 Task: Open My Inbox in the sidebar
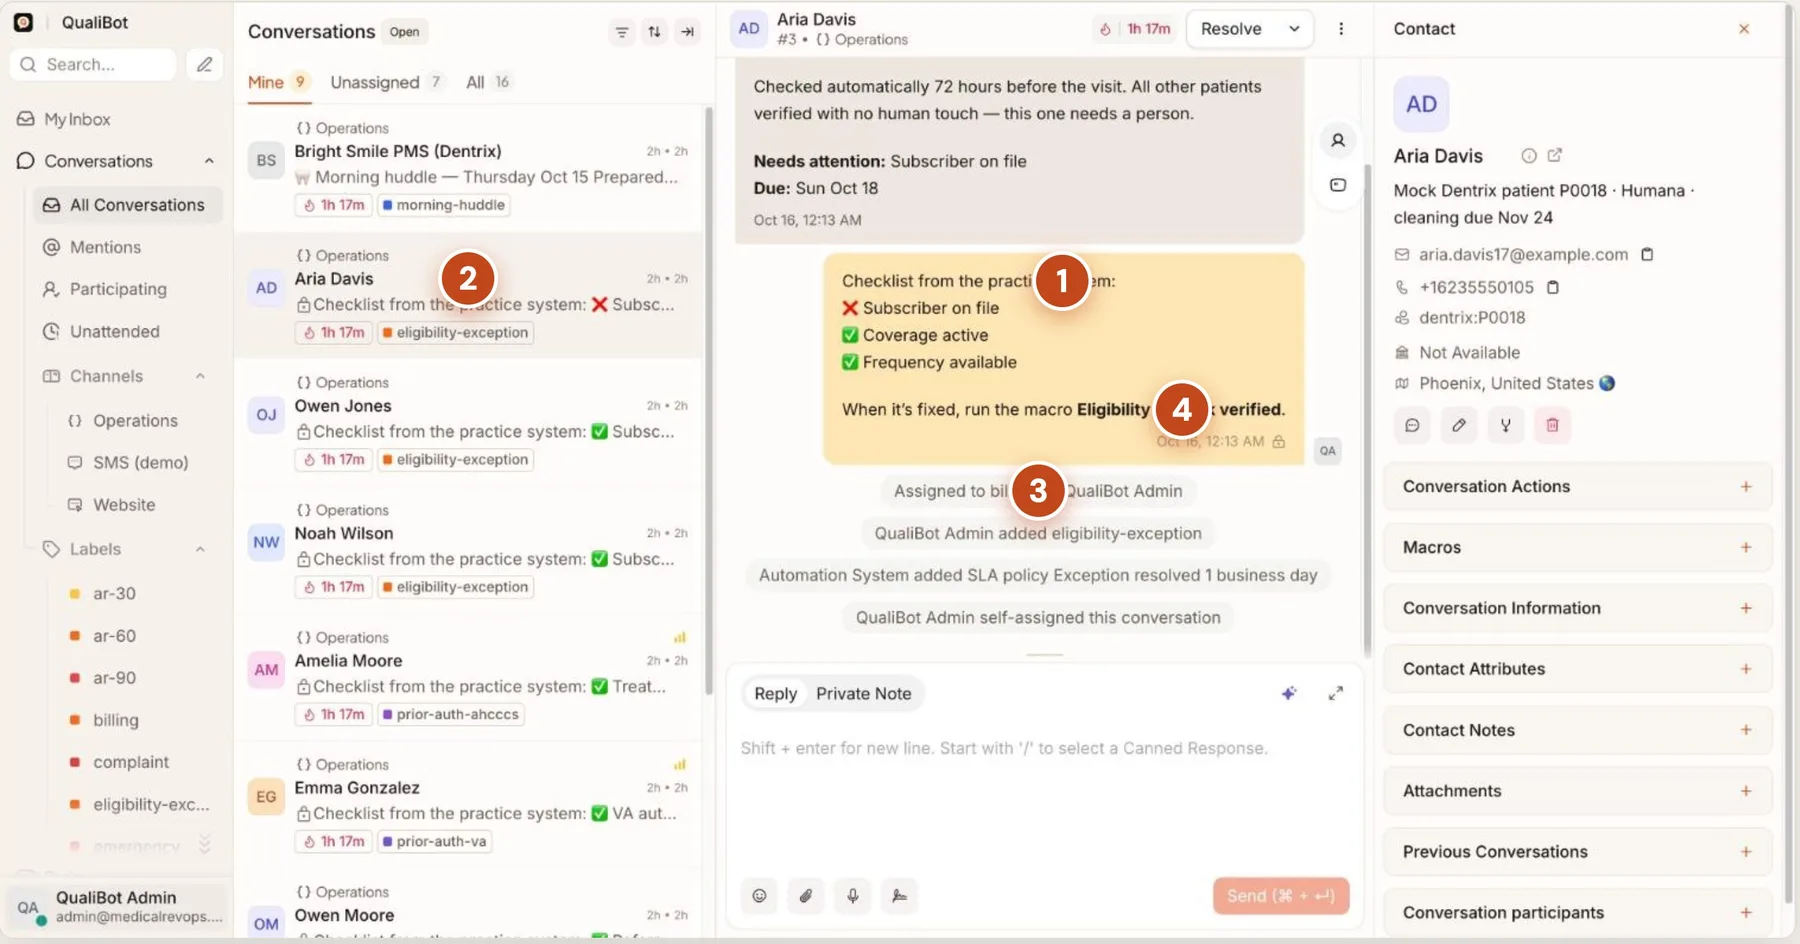click(x=77, y=119)
